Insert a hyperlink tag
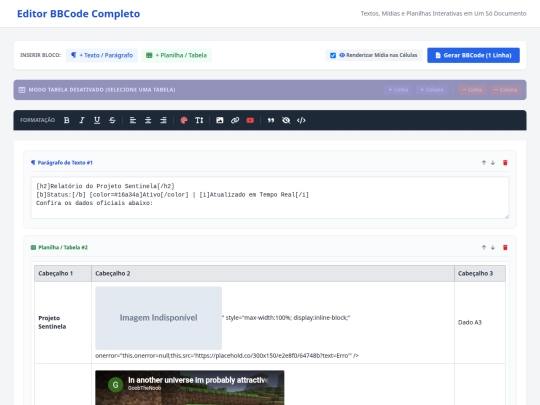540x405 pixels. click(235, 120)
